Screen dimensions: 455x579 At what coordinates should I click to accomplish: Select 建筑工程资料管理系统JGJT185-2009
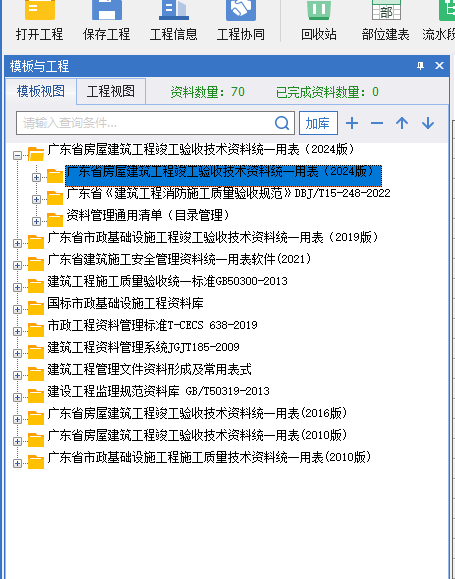[143, 347]
